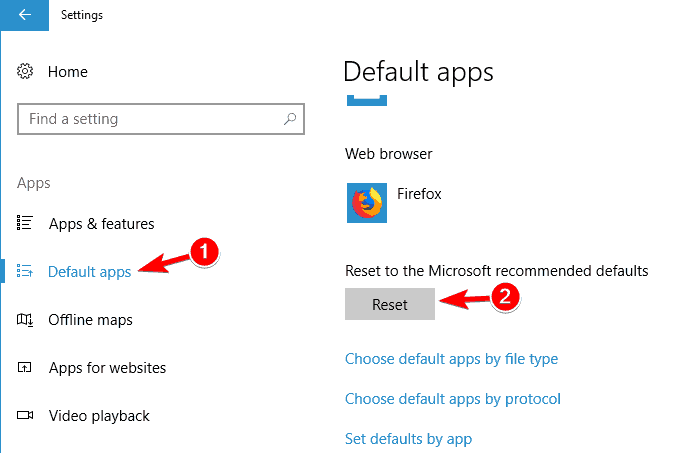Open Default apps page
The width and height of the screenshot is (687, 453).
tap(89, 272)
